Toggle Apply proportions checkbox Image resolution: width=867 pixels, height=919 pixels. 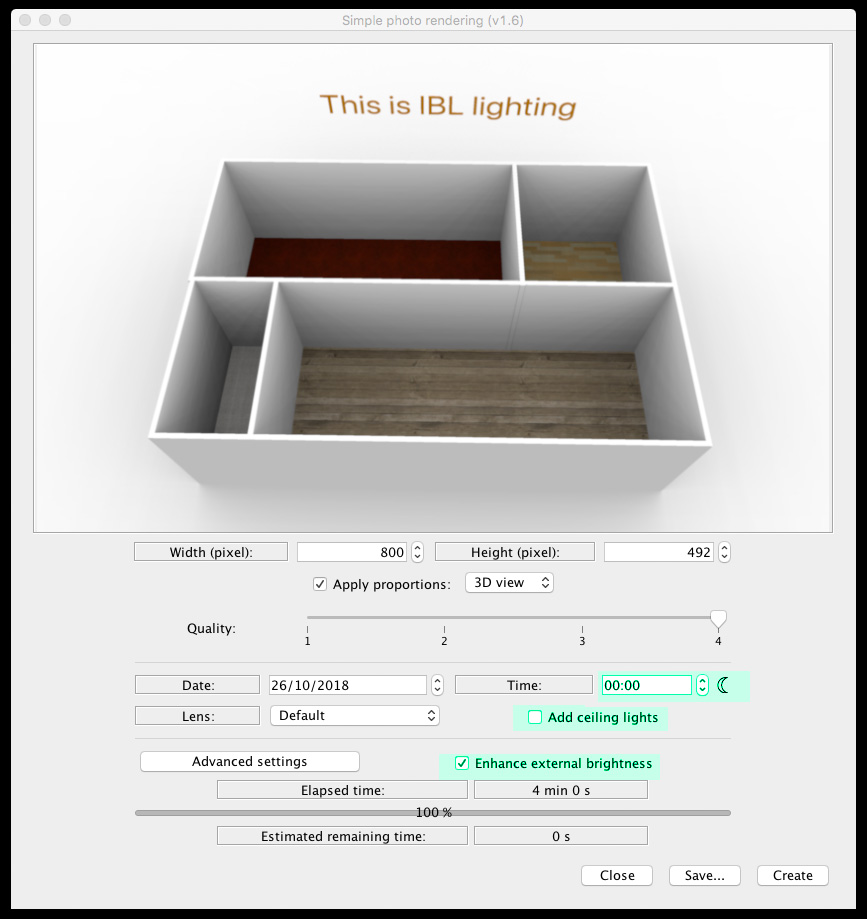tap(319, 584)
